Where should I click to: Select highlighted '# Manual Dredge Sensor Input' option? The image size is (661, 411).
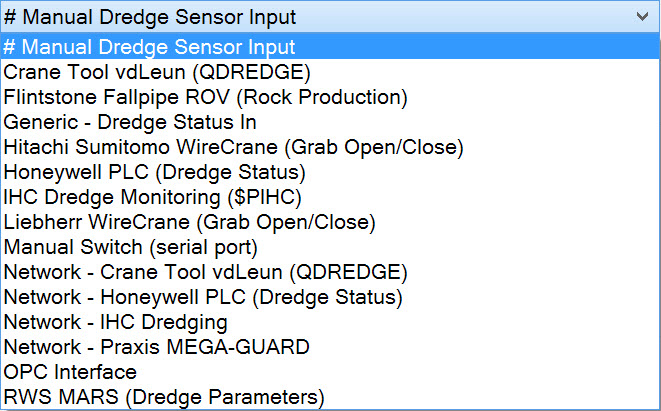(x=150, y=47)
